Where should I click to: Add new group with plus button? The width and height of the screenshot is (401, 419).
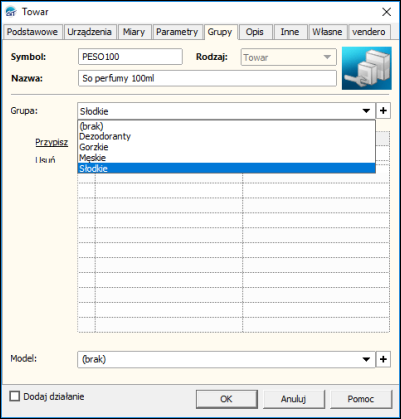[x=383, y=111]
